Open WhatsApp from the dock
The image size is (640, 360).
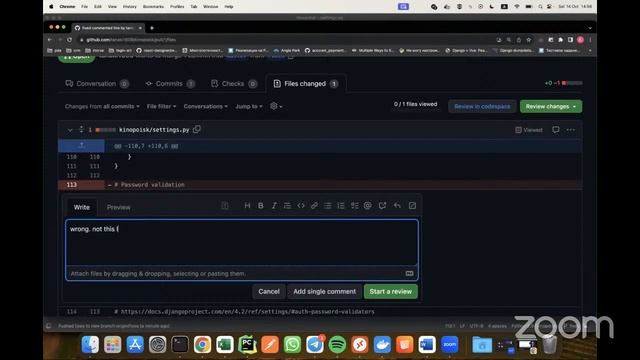point(292,345)
